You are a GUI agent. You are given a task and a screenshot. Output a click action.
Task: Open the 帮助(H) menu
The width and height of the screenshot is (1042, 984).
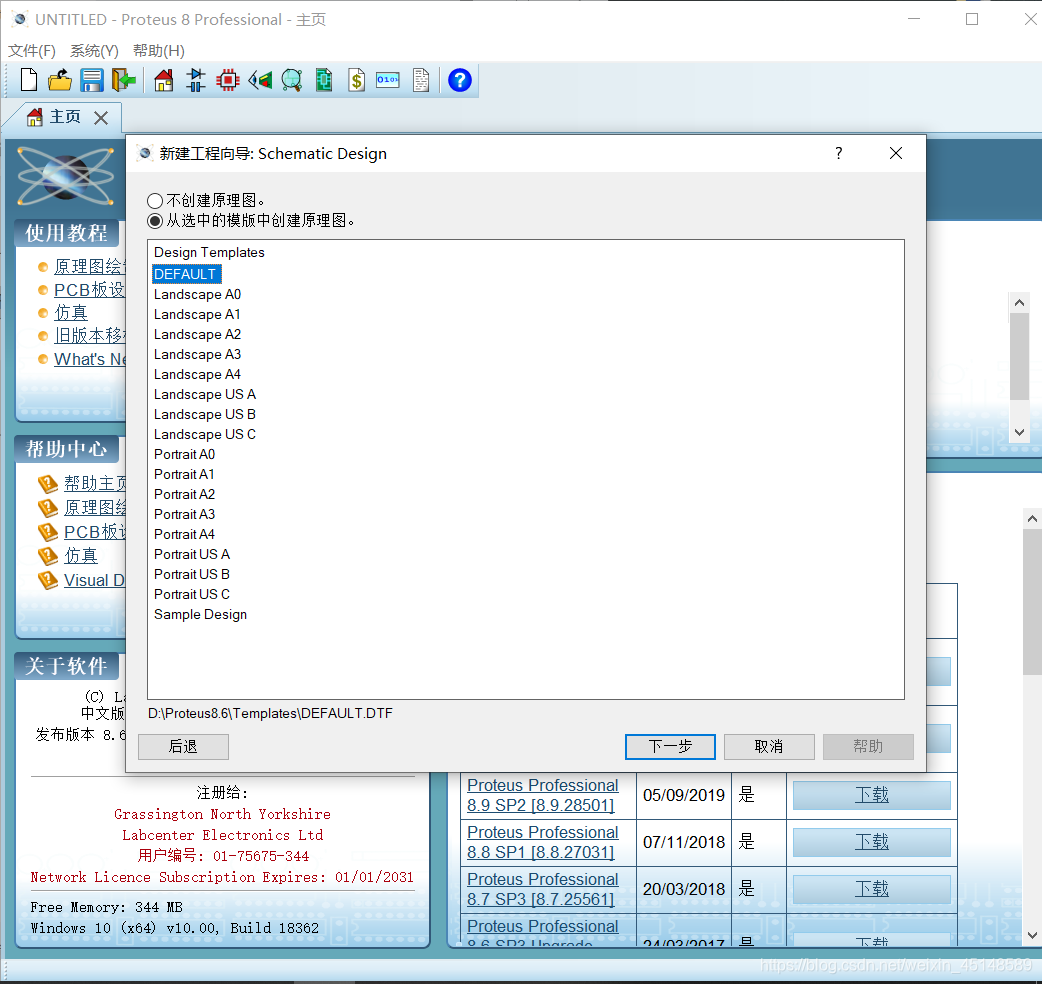[x=159, y=50]
